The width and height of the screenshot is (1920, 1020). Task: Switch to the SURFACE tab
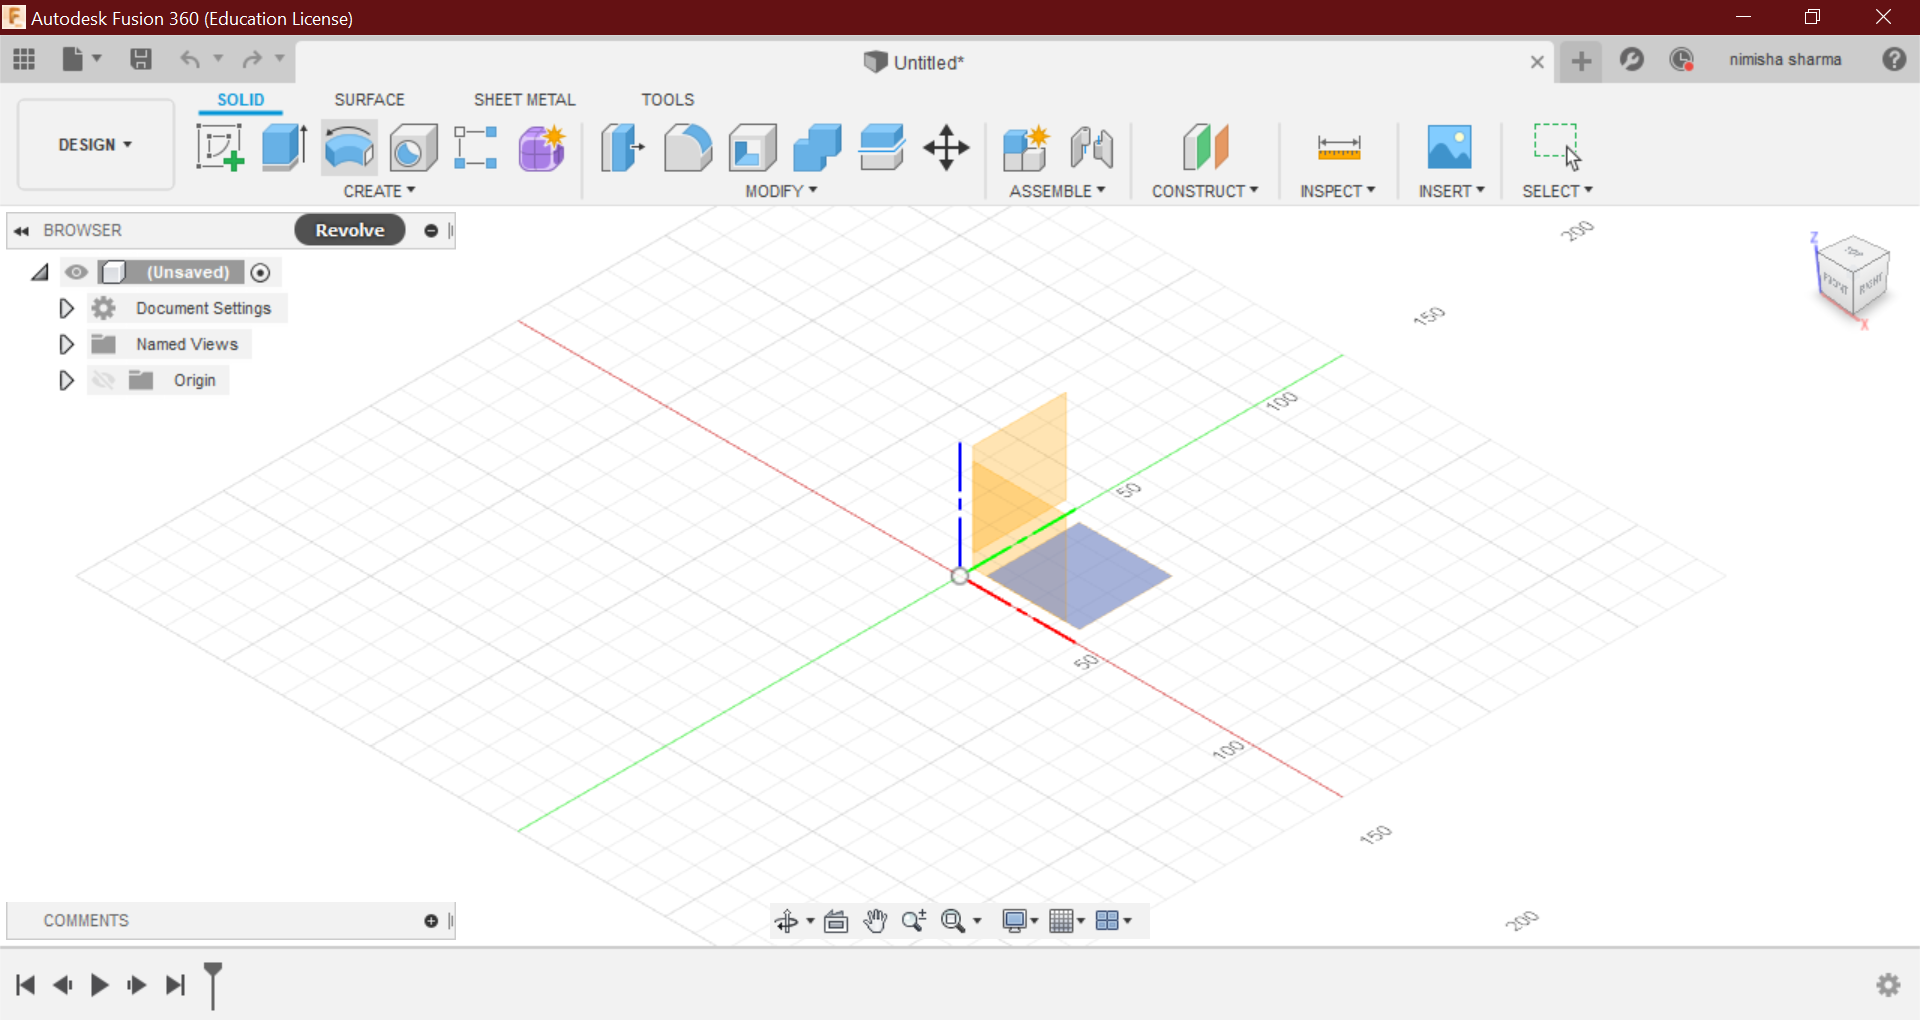pos(369,100)
